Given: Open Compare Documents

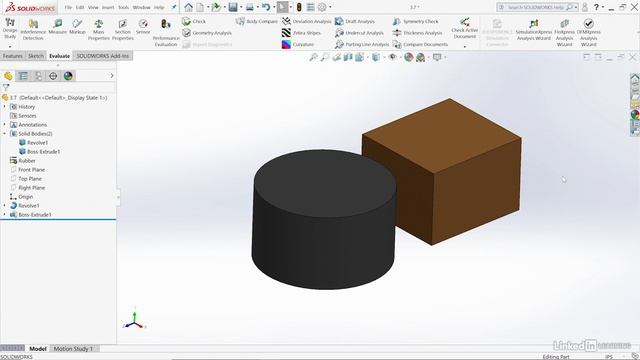Looking at the screenshot, I should point(420,44).
